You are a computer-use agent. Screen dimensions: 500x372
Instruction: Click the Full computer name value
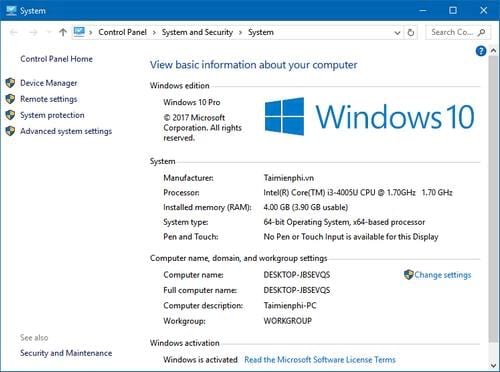tap(297, 290)
